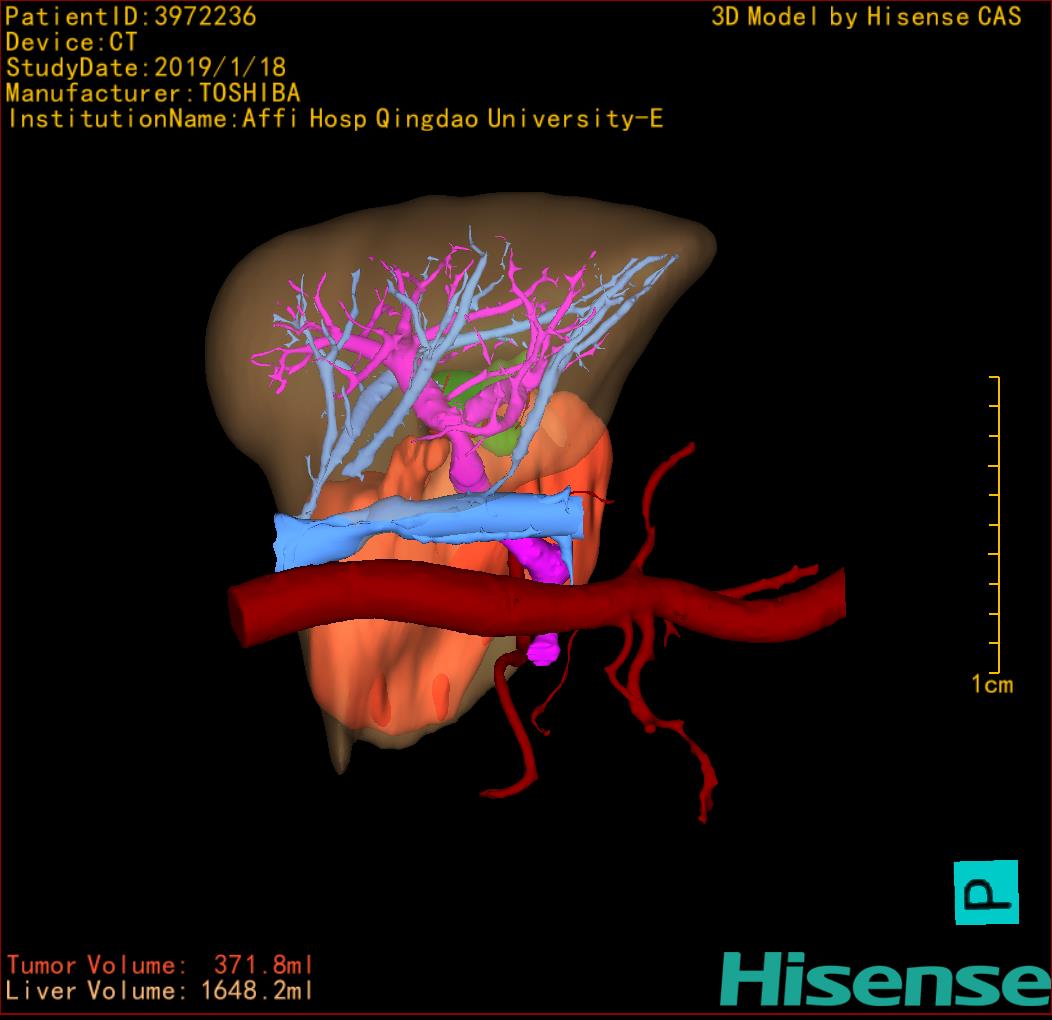Click the 'Device:CT' text

(71, 42)
